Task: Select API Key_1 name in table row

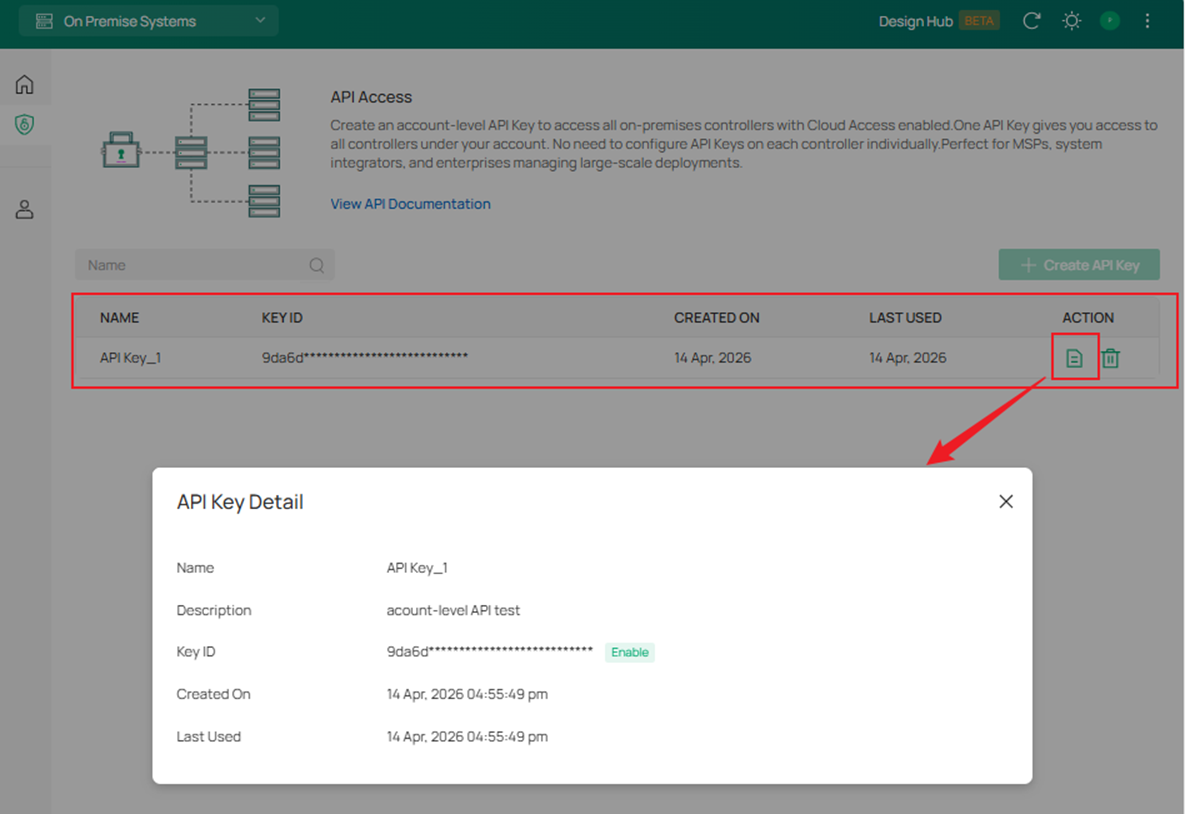Action: click(x=131, y=357)
